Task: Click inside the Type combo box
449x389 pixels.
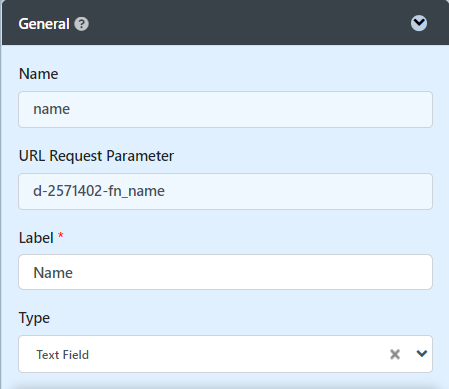Action: coord(225,354)
